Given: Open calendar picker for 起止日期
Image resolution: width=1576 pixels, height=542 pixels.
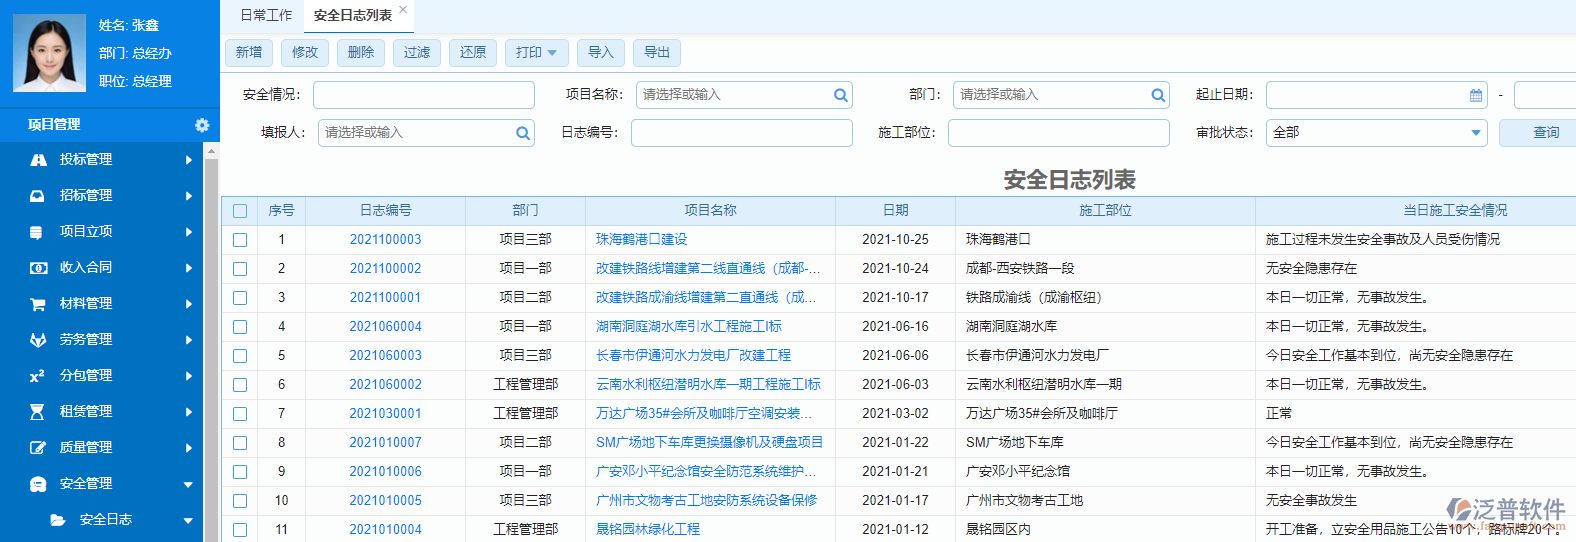Looking at the screenshot, I should click(x=1476, y=95).
